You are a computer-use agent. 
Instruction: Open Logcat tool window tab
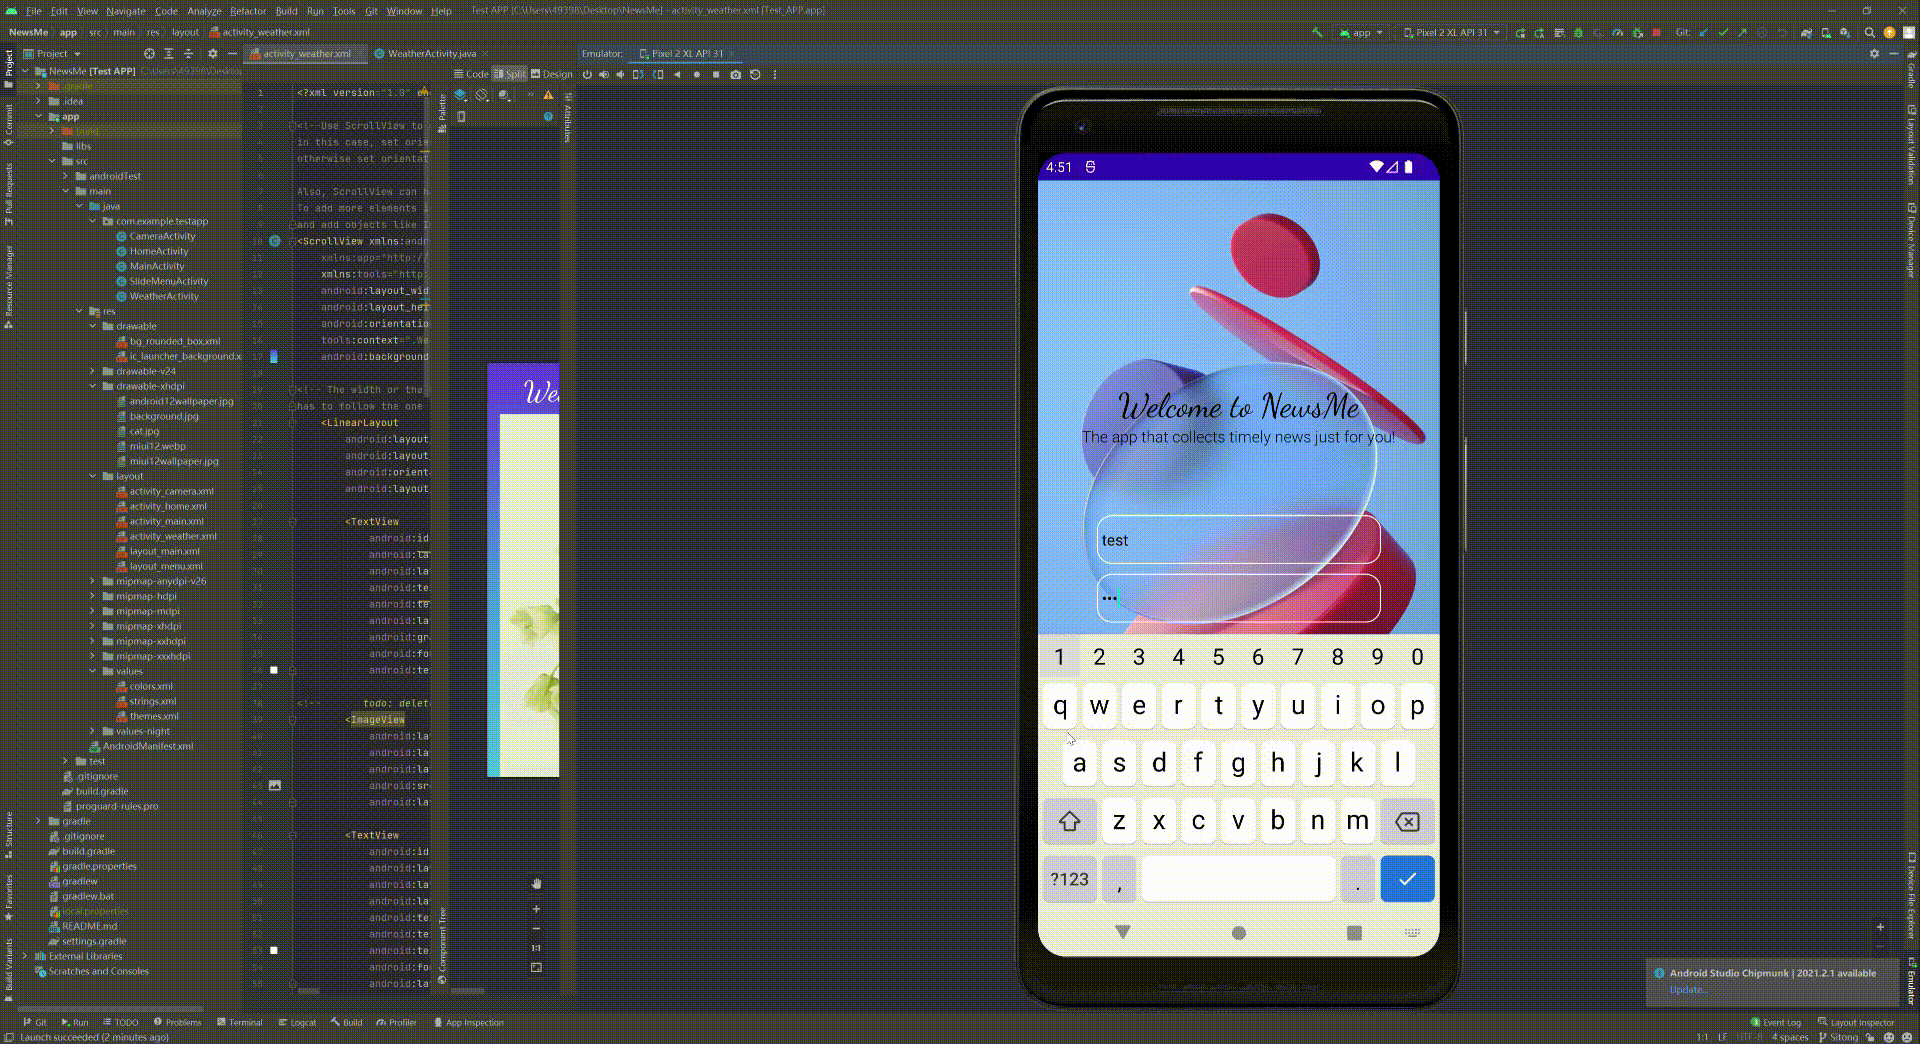(x=297, y=1023)
